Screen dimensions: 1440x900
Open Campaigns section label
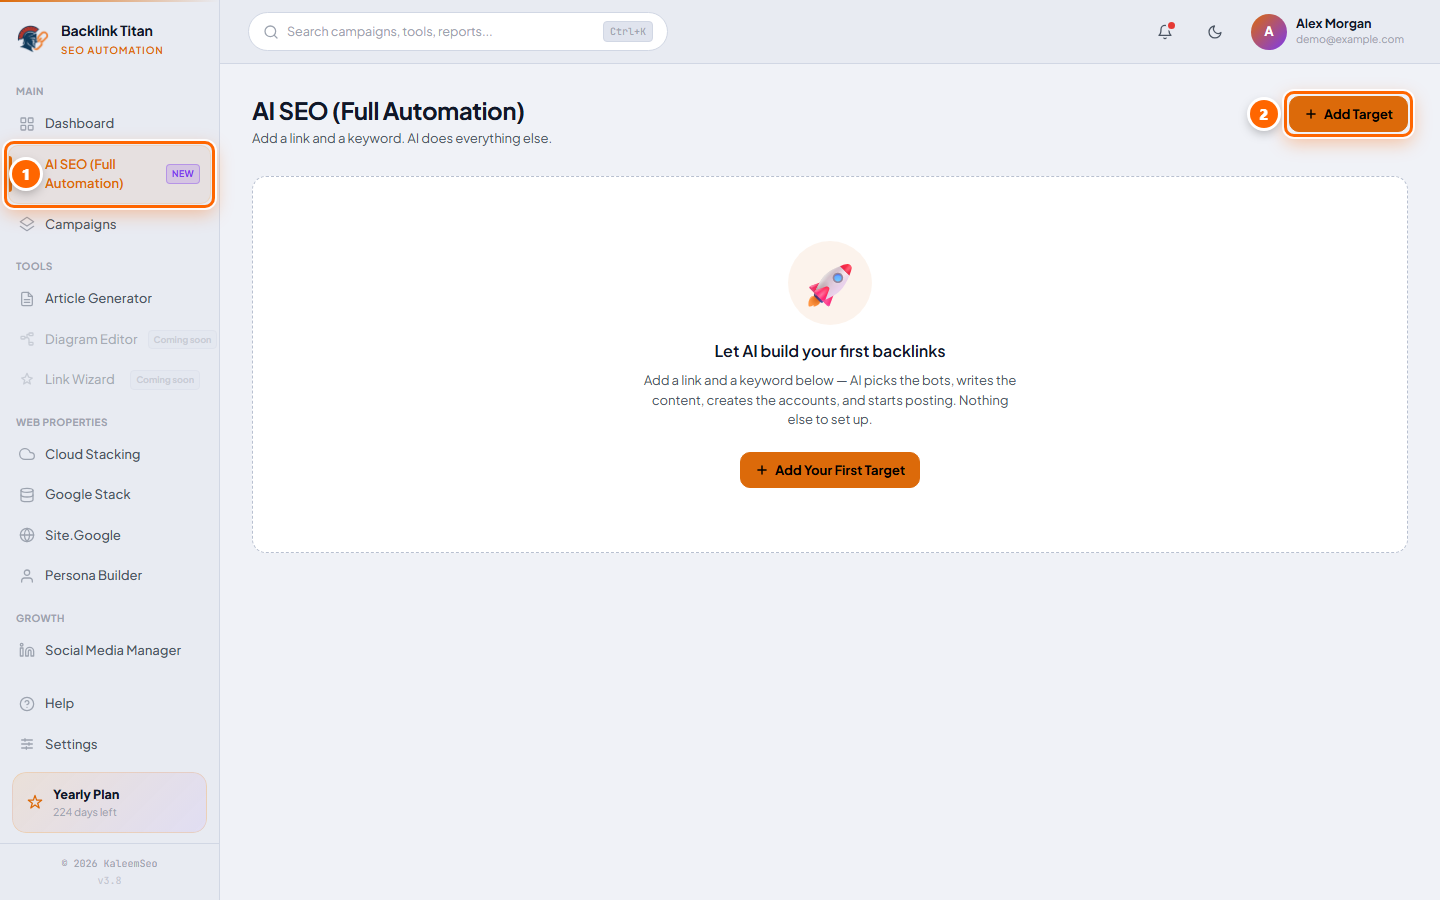coord(81,224)
